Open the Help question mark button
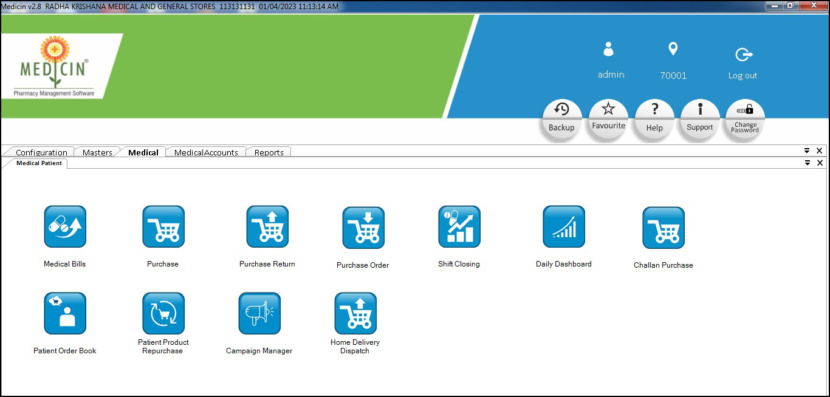 pos(654,119)
